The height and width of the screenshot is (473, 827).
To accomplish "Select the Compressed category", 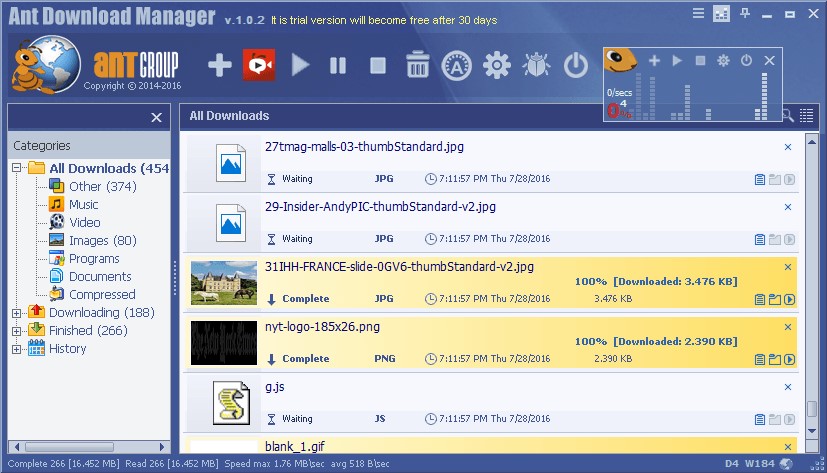I will click(102, 294).
